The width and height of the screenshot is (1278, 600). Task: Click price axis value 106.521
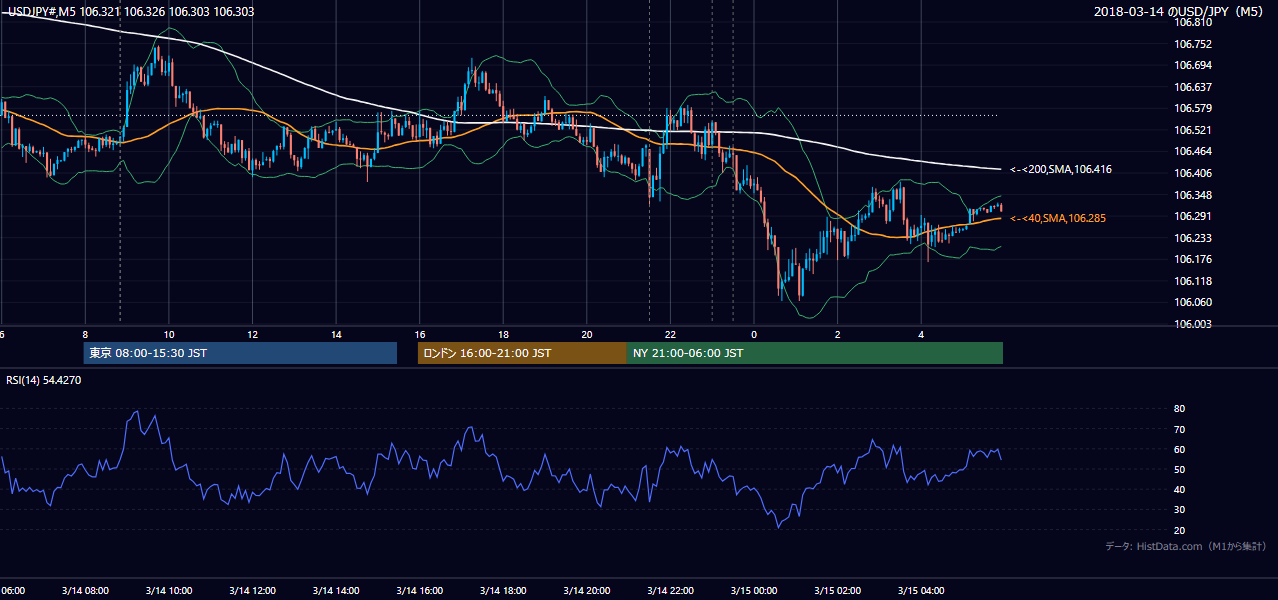(x=1192, y=130)
